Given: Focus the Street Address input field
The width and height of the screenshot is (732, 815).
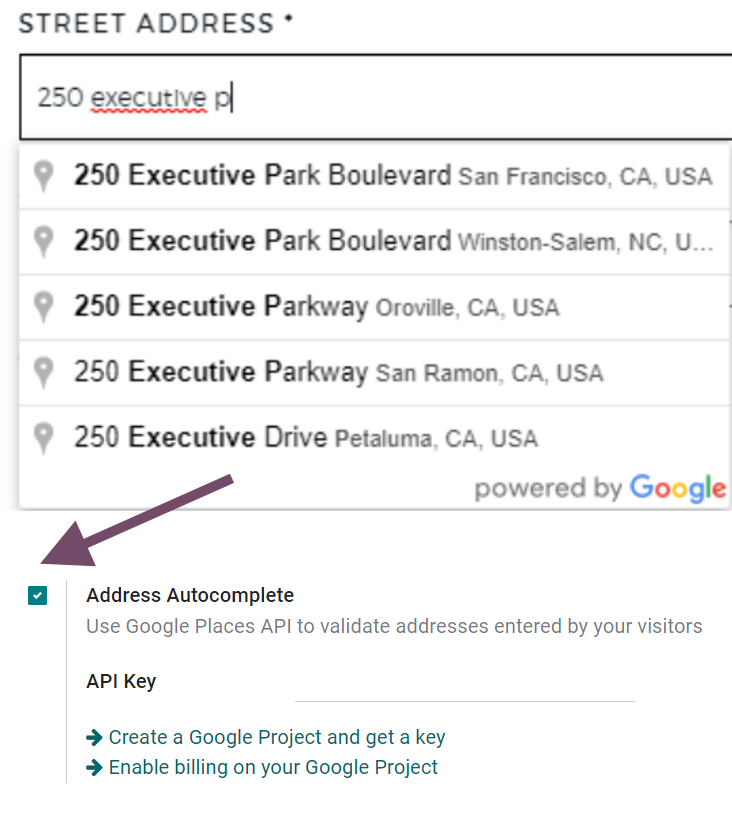Looking at the screenshot, I should (x=480, y=97).
